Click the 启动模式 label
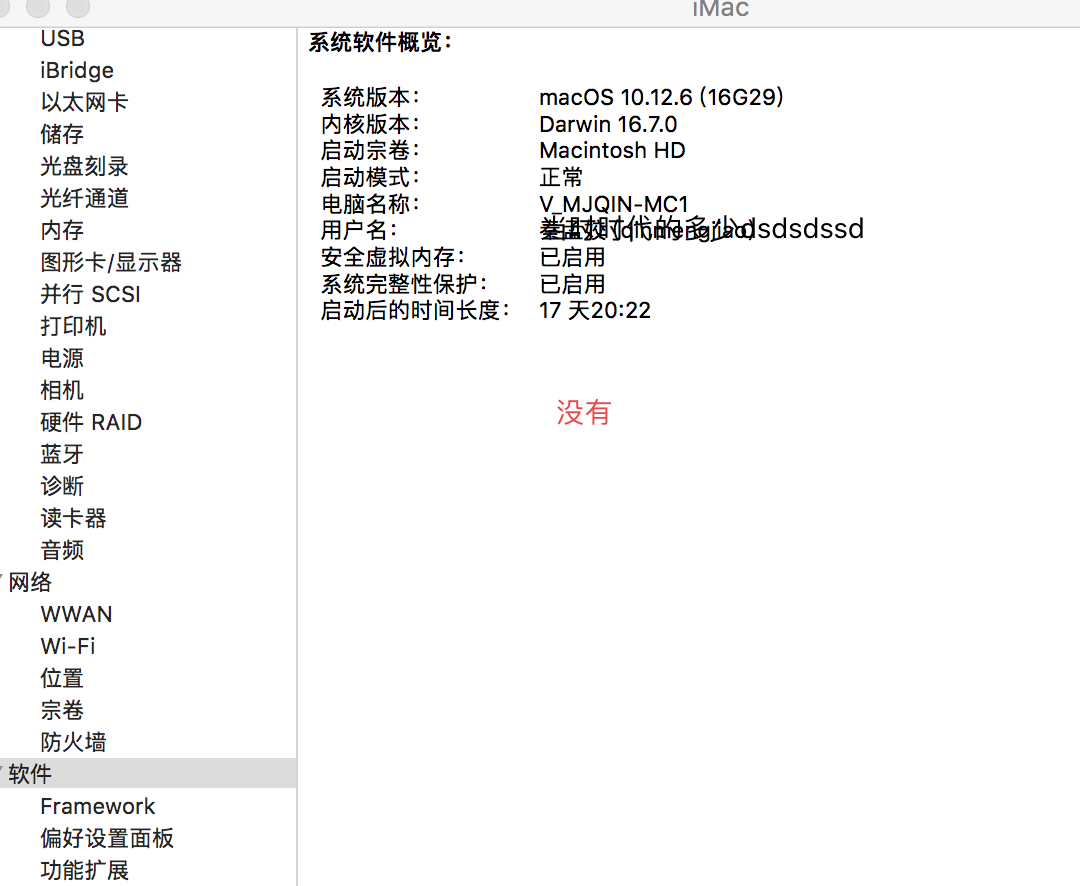1080x886 pixels. (371, 177)
